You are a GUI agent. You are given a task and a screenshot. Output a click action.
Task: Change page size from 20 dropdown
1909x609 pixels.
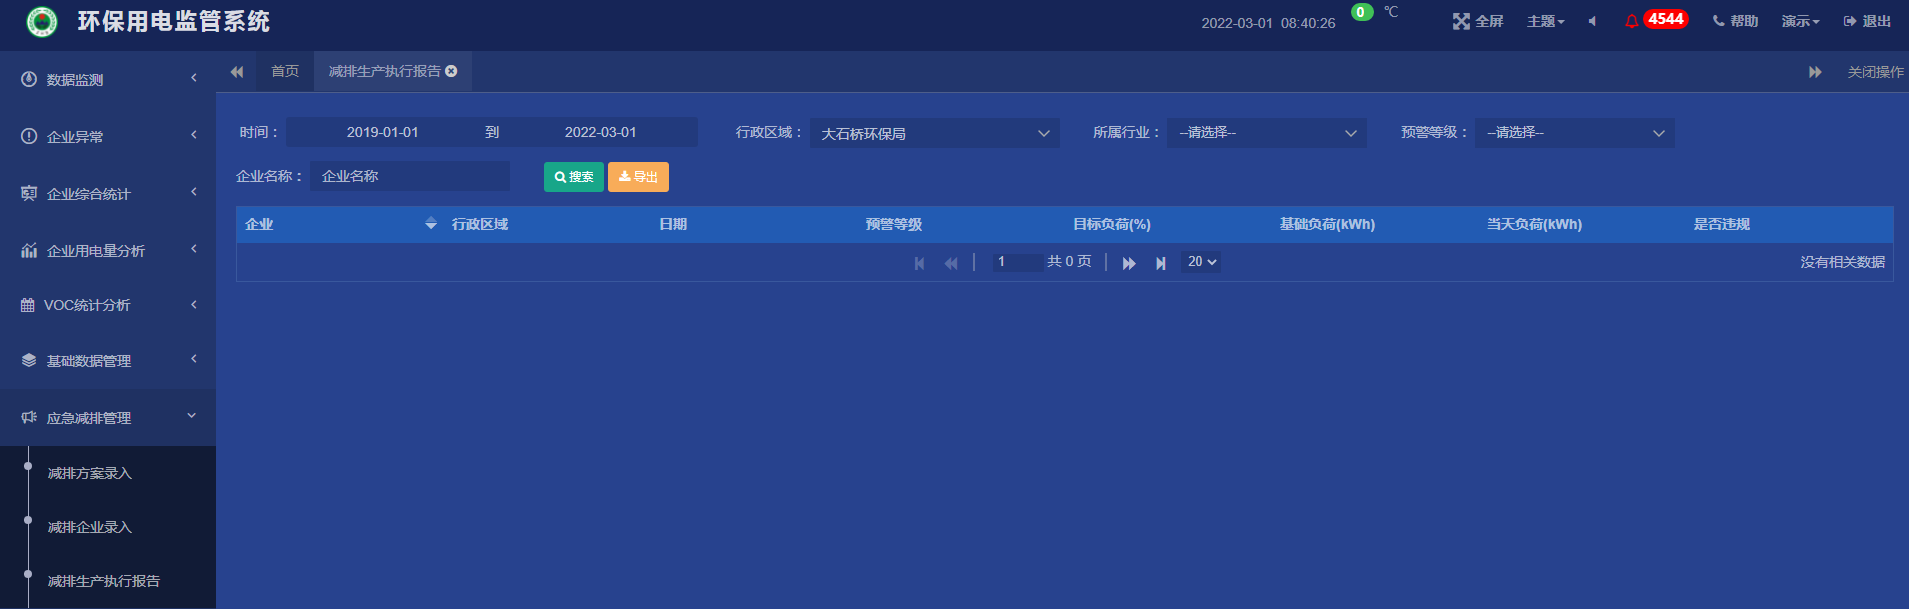[1201, 262]
